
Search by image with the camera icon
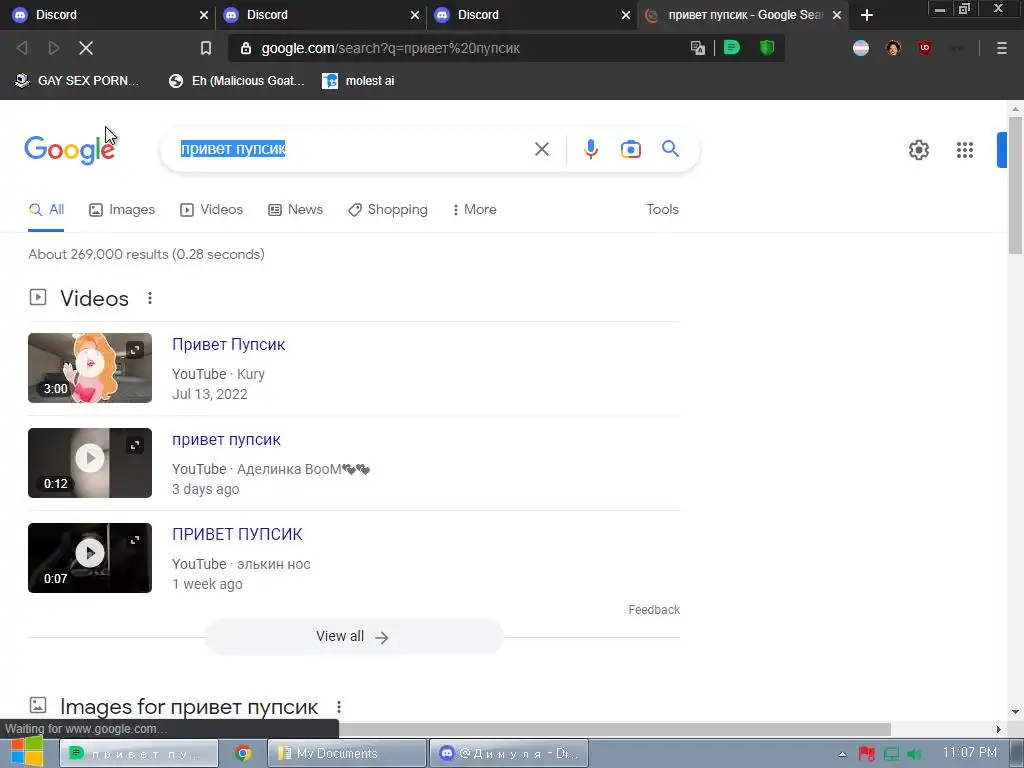click(630, 149)
